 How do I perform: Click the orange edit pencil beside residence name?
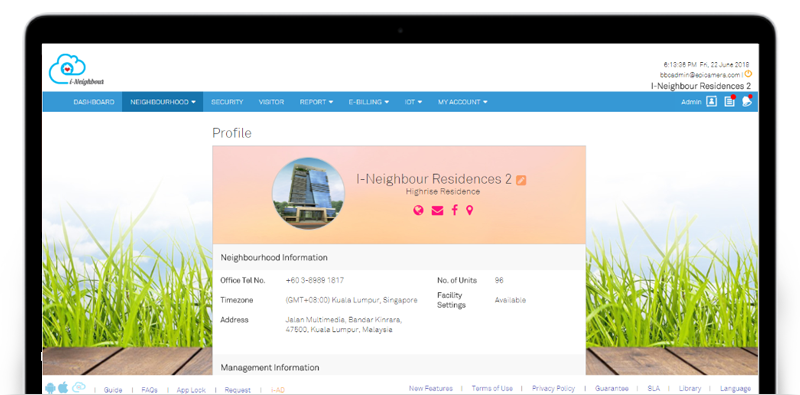point(521,180)
